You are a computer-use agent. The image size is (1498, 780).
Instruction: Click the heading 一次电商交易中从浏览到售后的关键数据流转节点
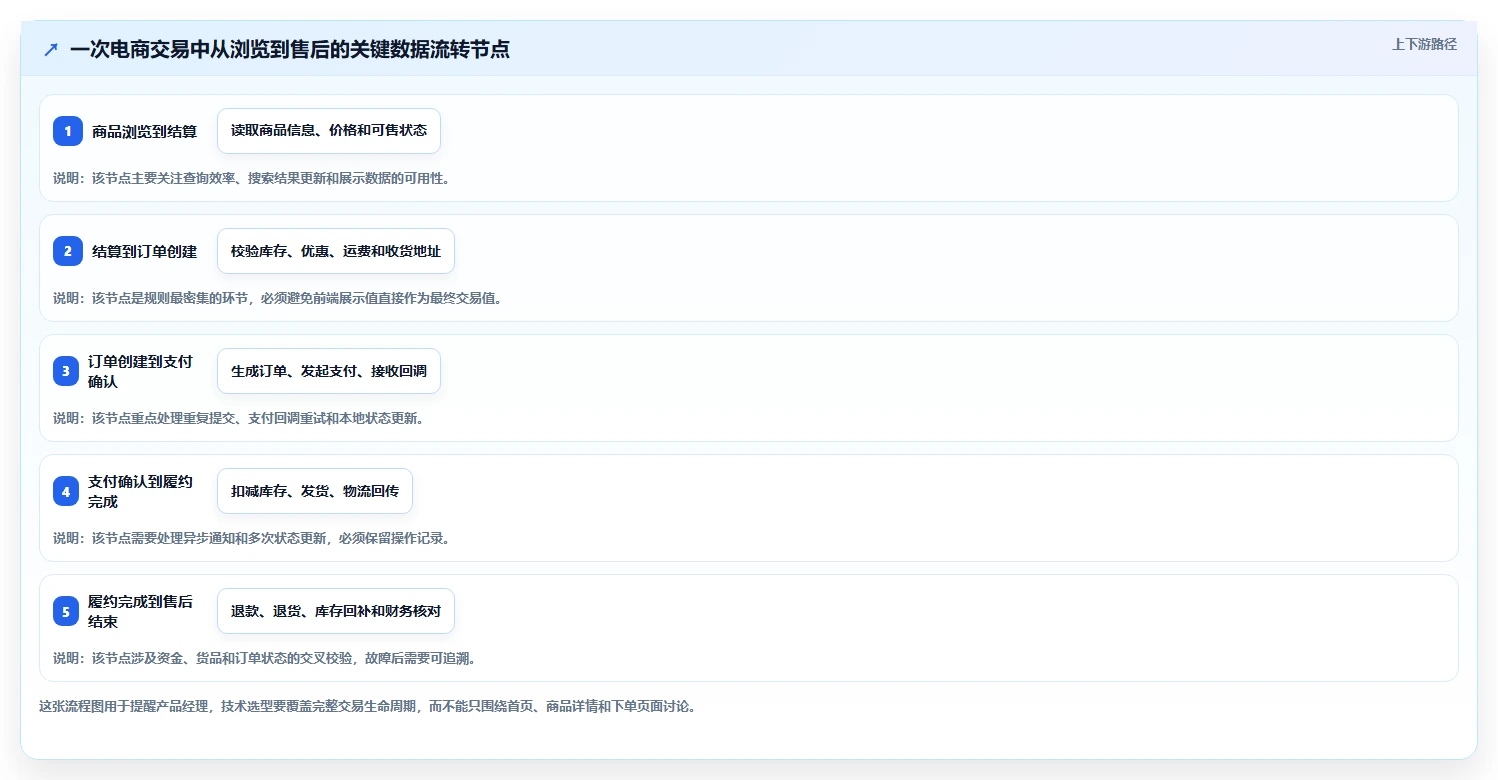click(290, 49)
